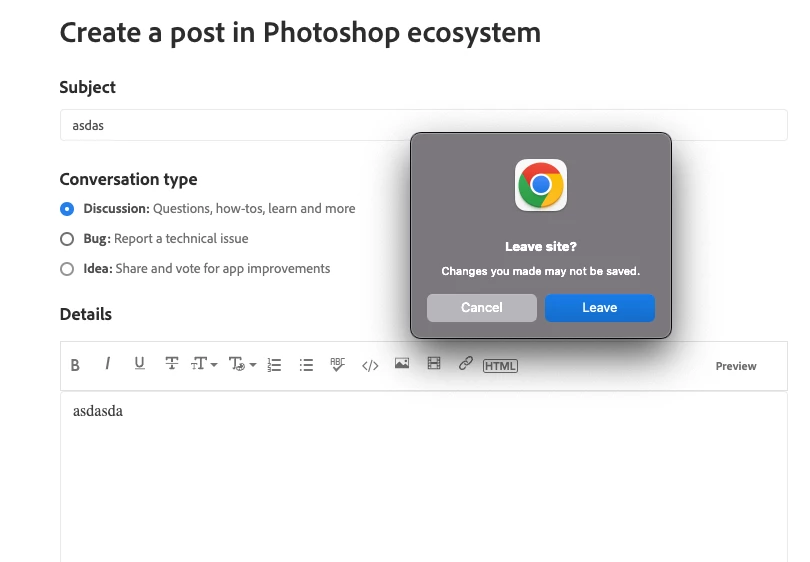
Task: Toggle Bold formatting in the editor toolbar
Action: (75, 365)
